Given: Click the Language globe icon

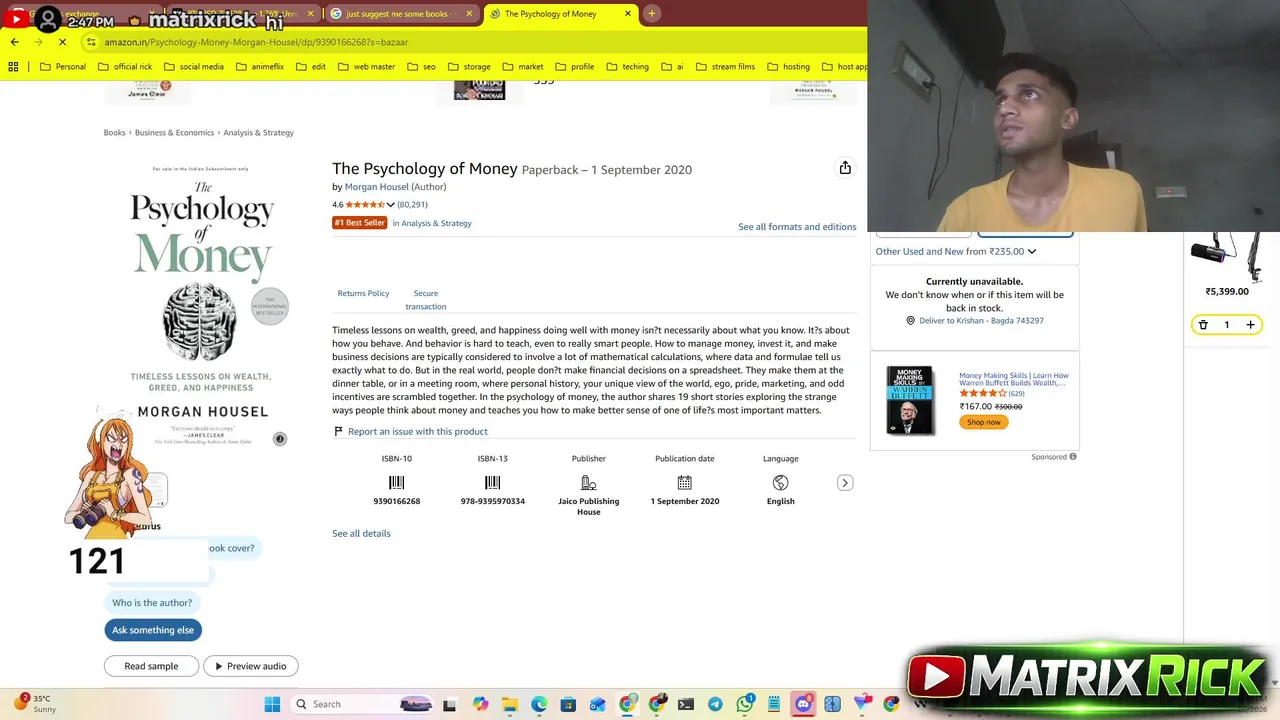Looking at the screenshot, I should pyautogui.click(x=780, y=483).
